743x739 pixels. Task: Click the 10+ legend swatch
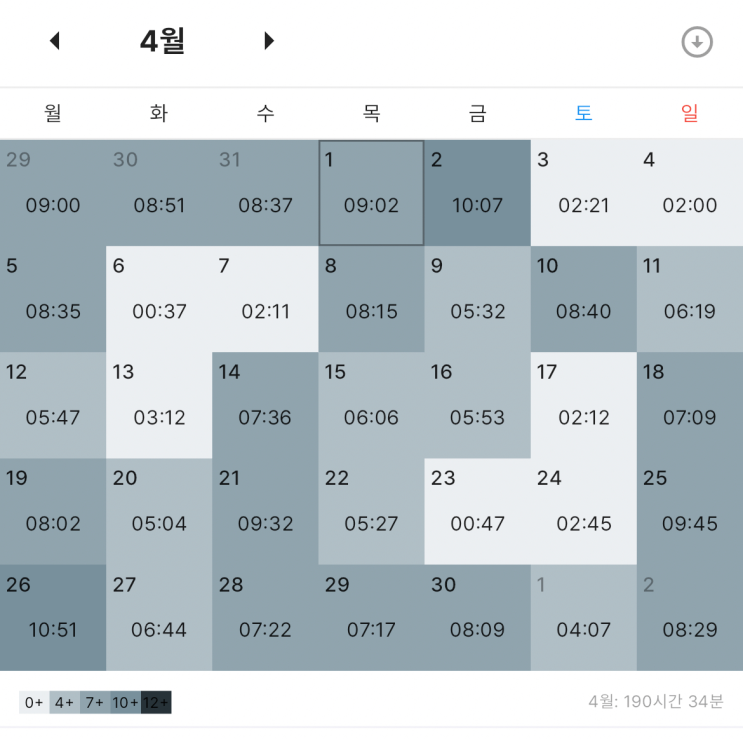[126, 702]
